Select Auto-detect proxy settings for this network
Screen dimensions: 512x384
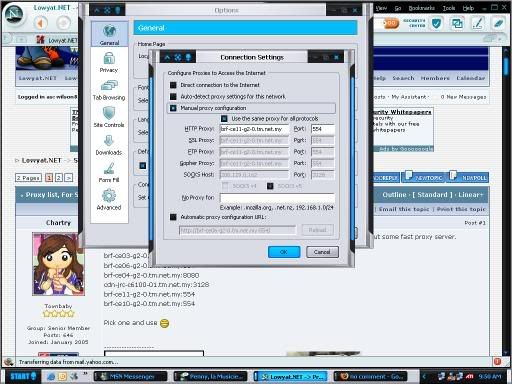pyautogui.click(x=173, y=97)
